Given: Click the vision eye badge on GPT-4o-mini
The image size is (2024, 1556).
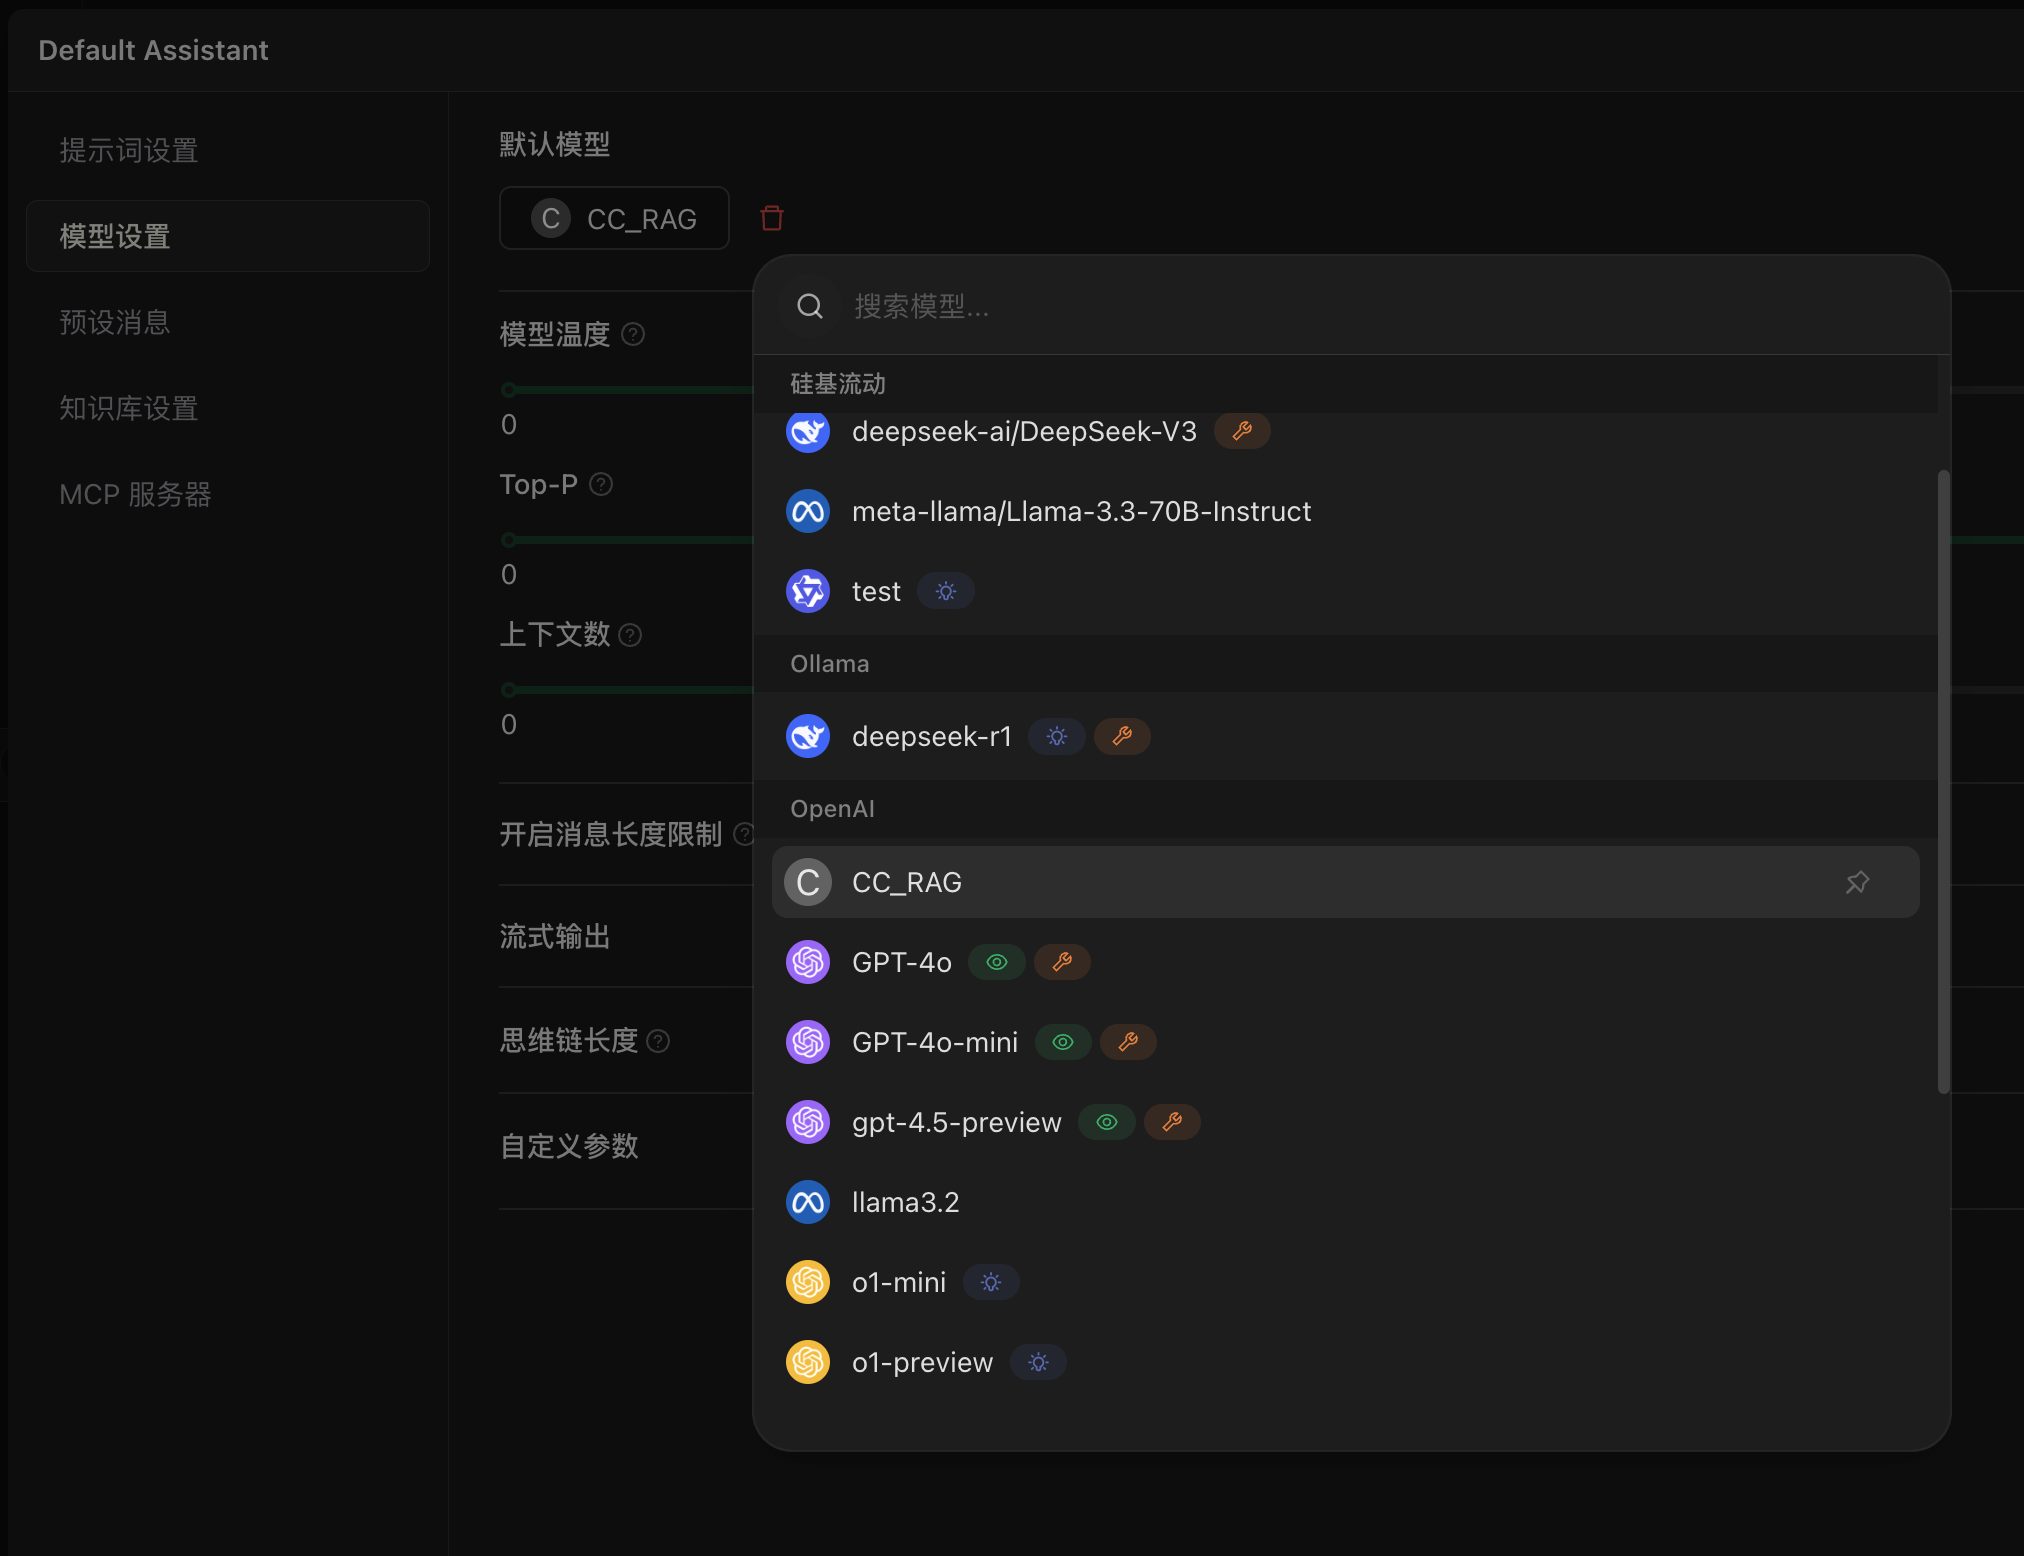Looking at the screenshot, I should pos(1063,1042).
